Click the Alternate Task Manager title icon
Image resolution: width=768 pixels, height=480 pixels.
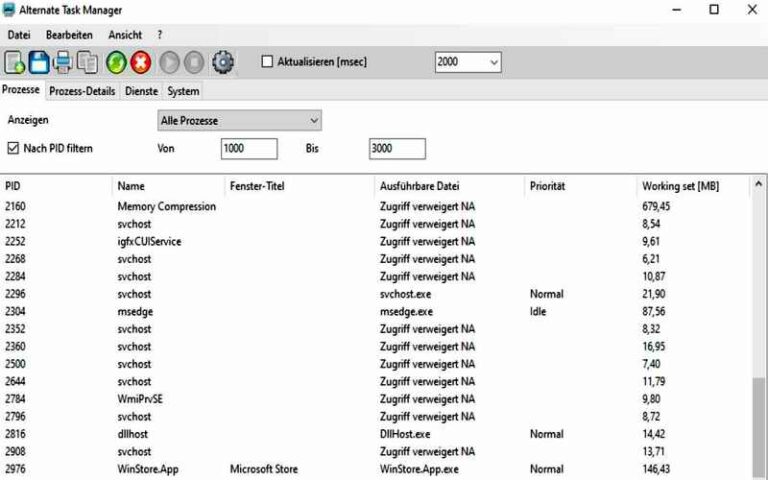[8, 10]
